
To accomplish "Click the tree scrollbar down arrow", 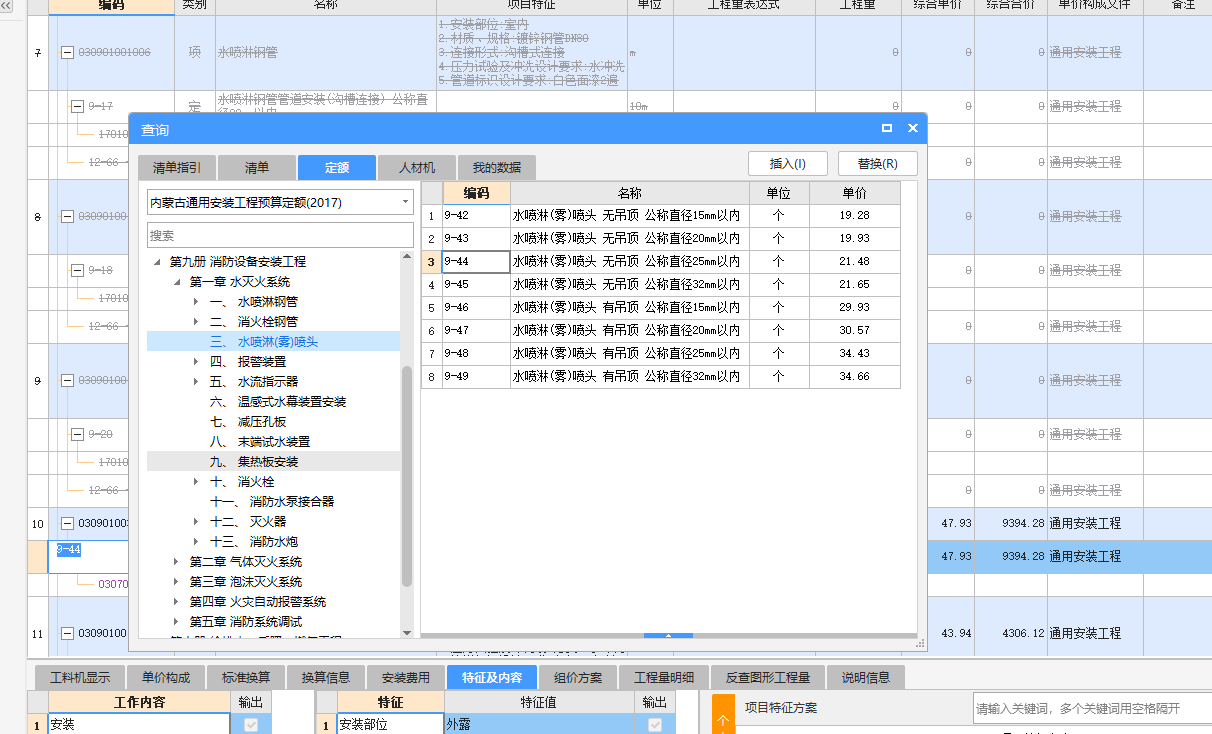I will 406,632.
